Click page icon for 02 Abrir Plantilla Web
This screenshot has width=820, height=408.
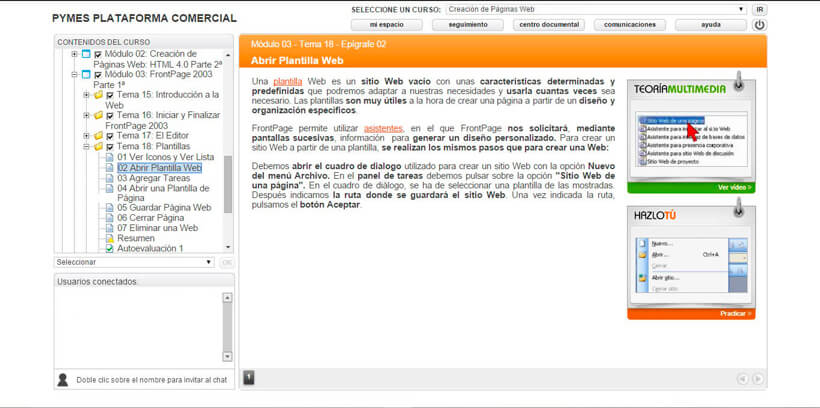[x=109, y=168]
